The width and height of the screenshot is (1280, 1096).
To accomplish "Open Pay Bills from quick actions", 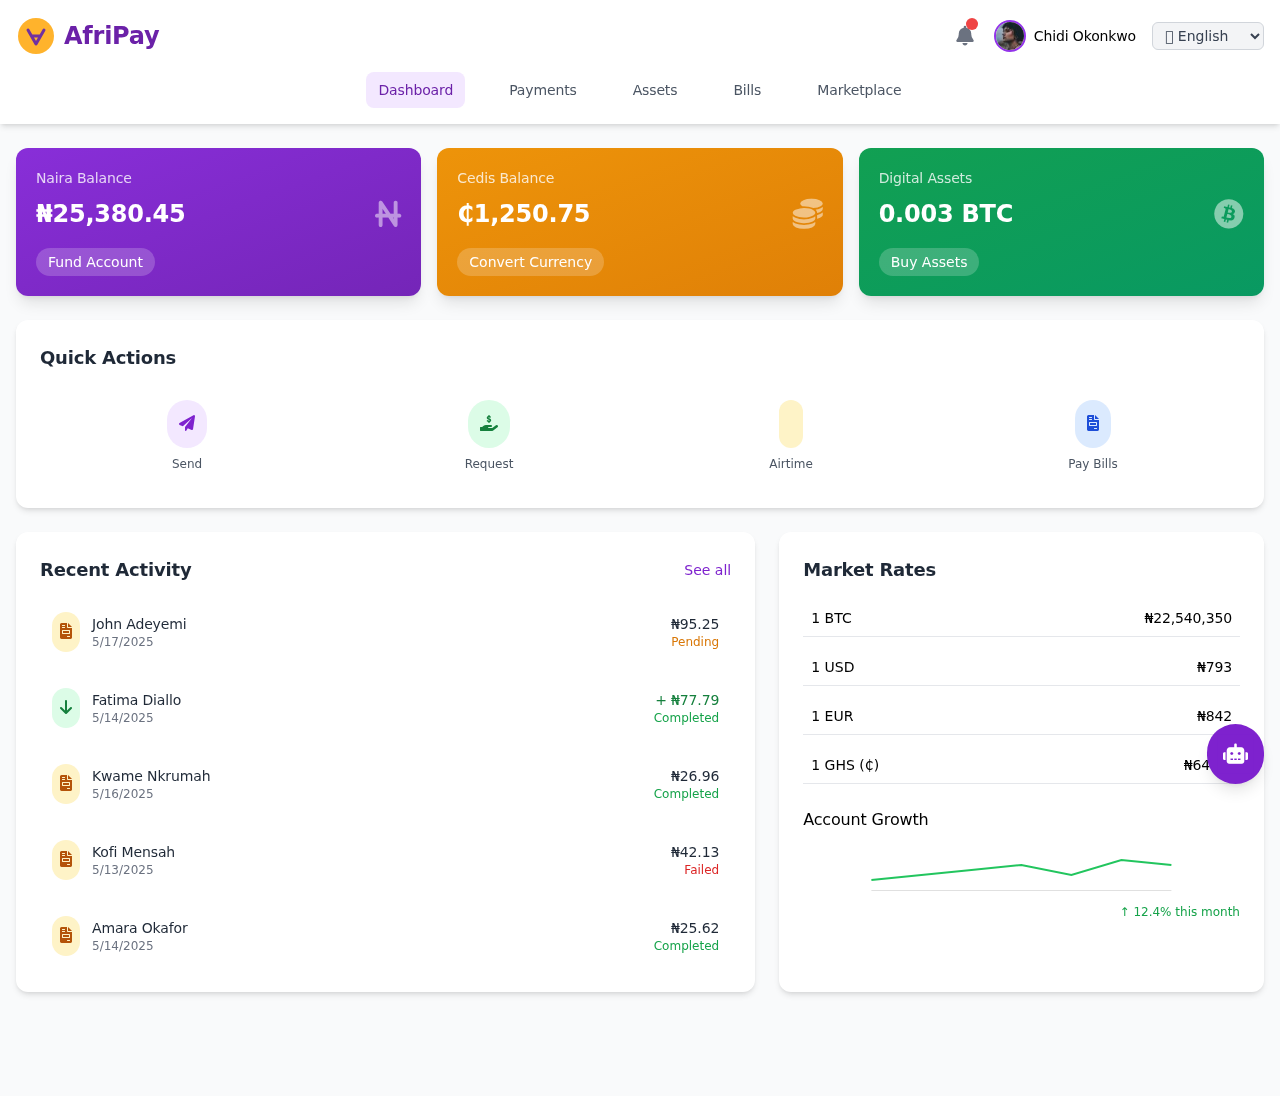I will click(1092, 422).
